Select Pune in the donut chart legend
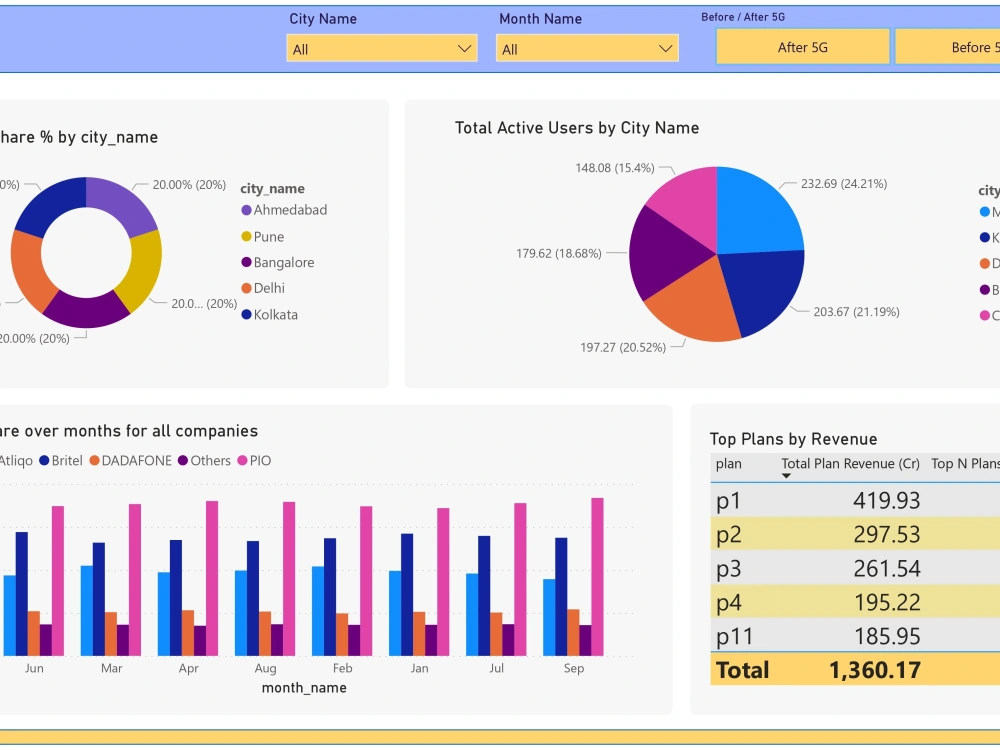 pos(270,236)
